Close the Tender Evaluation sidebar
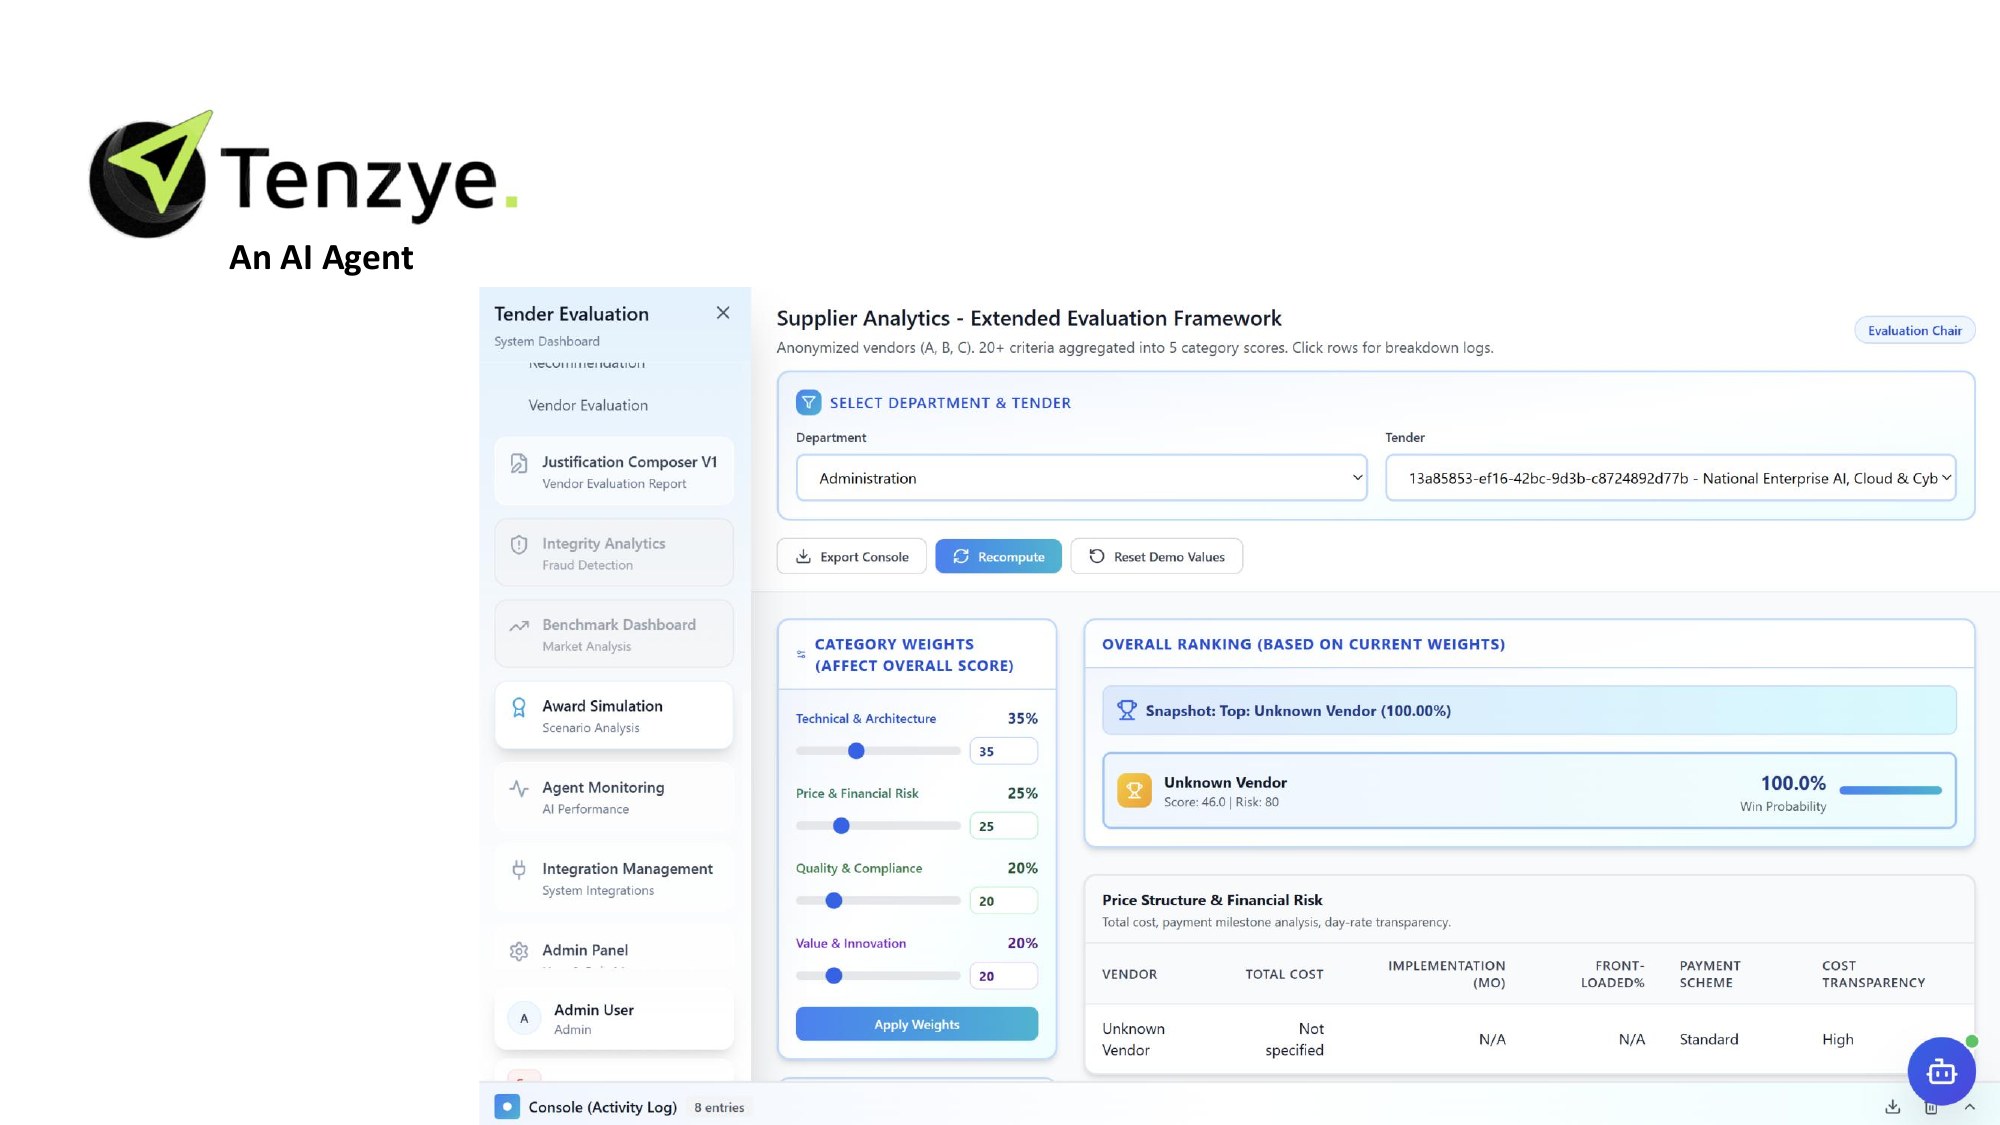Viewport: 2000px width, 1125px height. tap(723, 313)
